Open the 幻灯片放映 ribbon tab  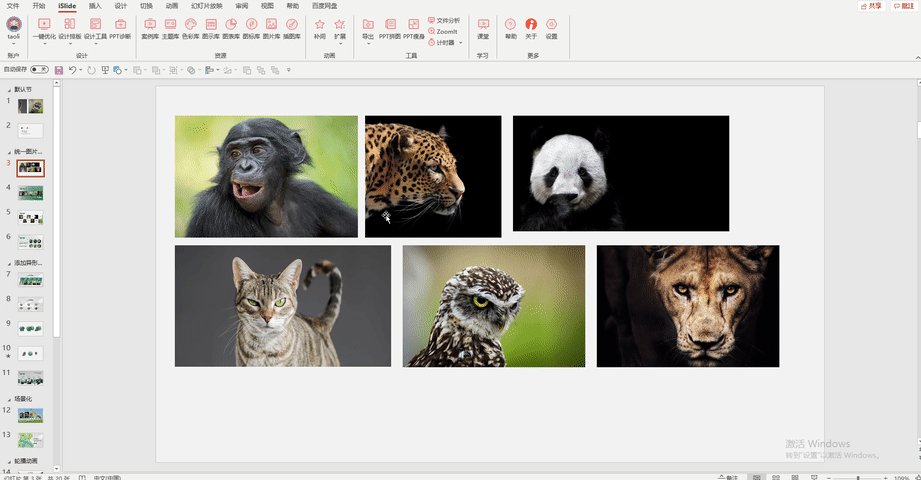coord(207,6)
